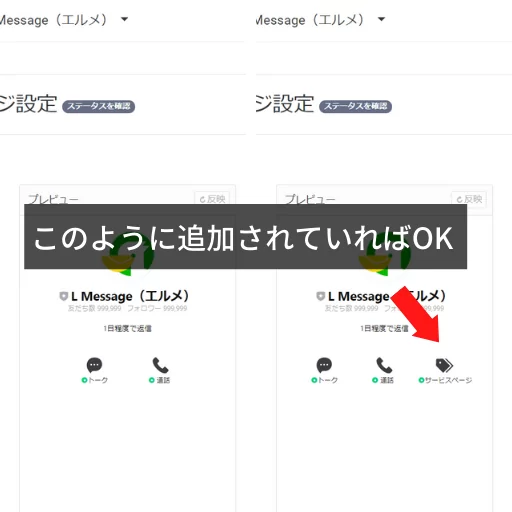This screenshot has width=512, height=512.
Task: Click the 通話 phone icon in left preview
Action: point(160,365)
